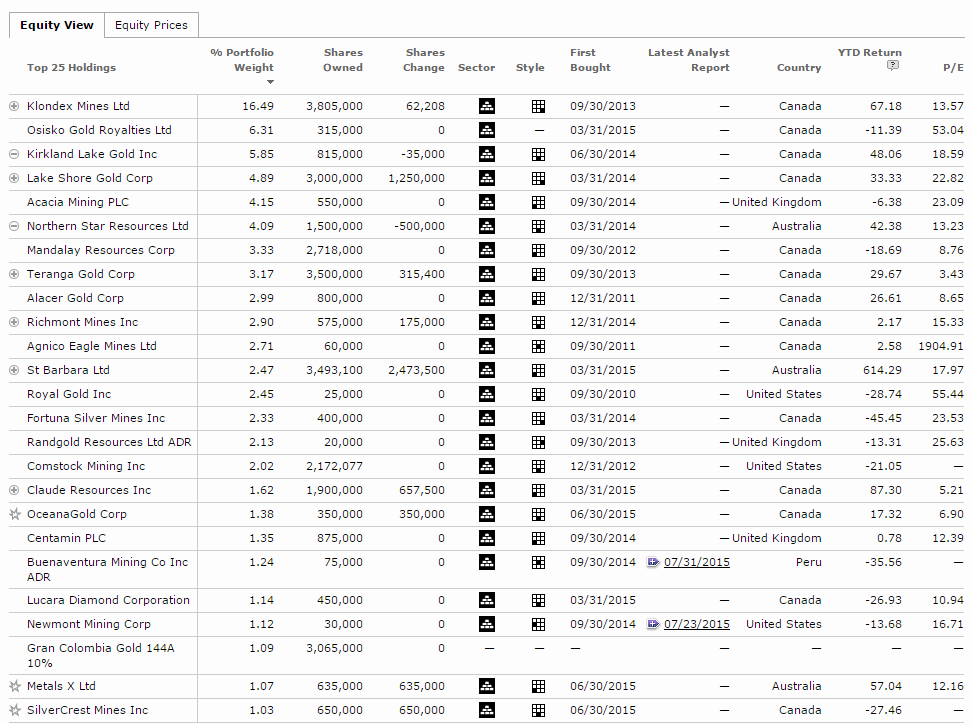Click the Acacia Mining PLC holding name
972x725 pixels.
[x=77, y=202]
